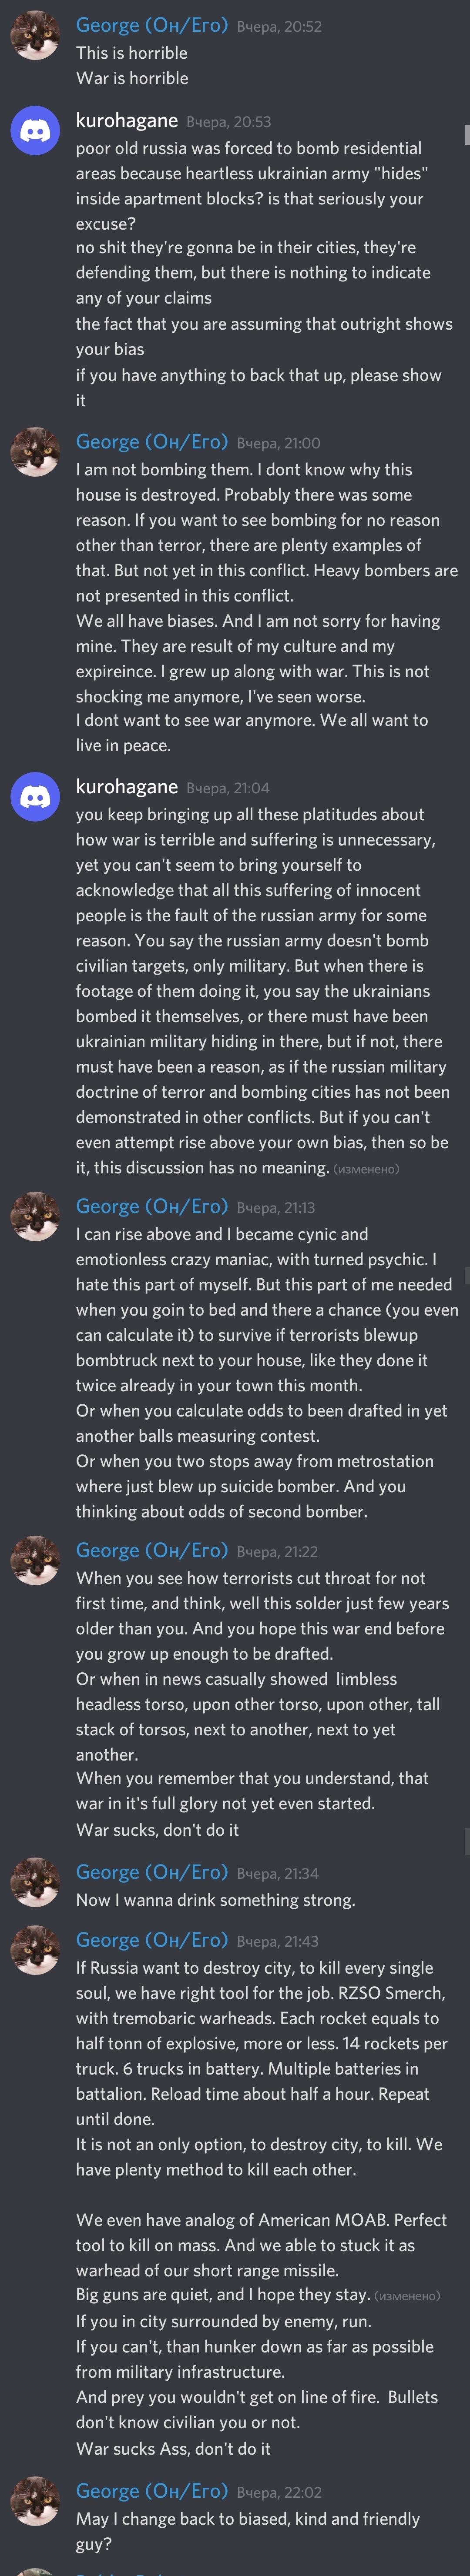Open the kurohagane username at 20:53
Viewport: 470px width, 2576px height.
127,121
